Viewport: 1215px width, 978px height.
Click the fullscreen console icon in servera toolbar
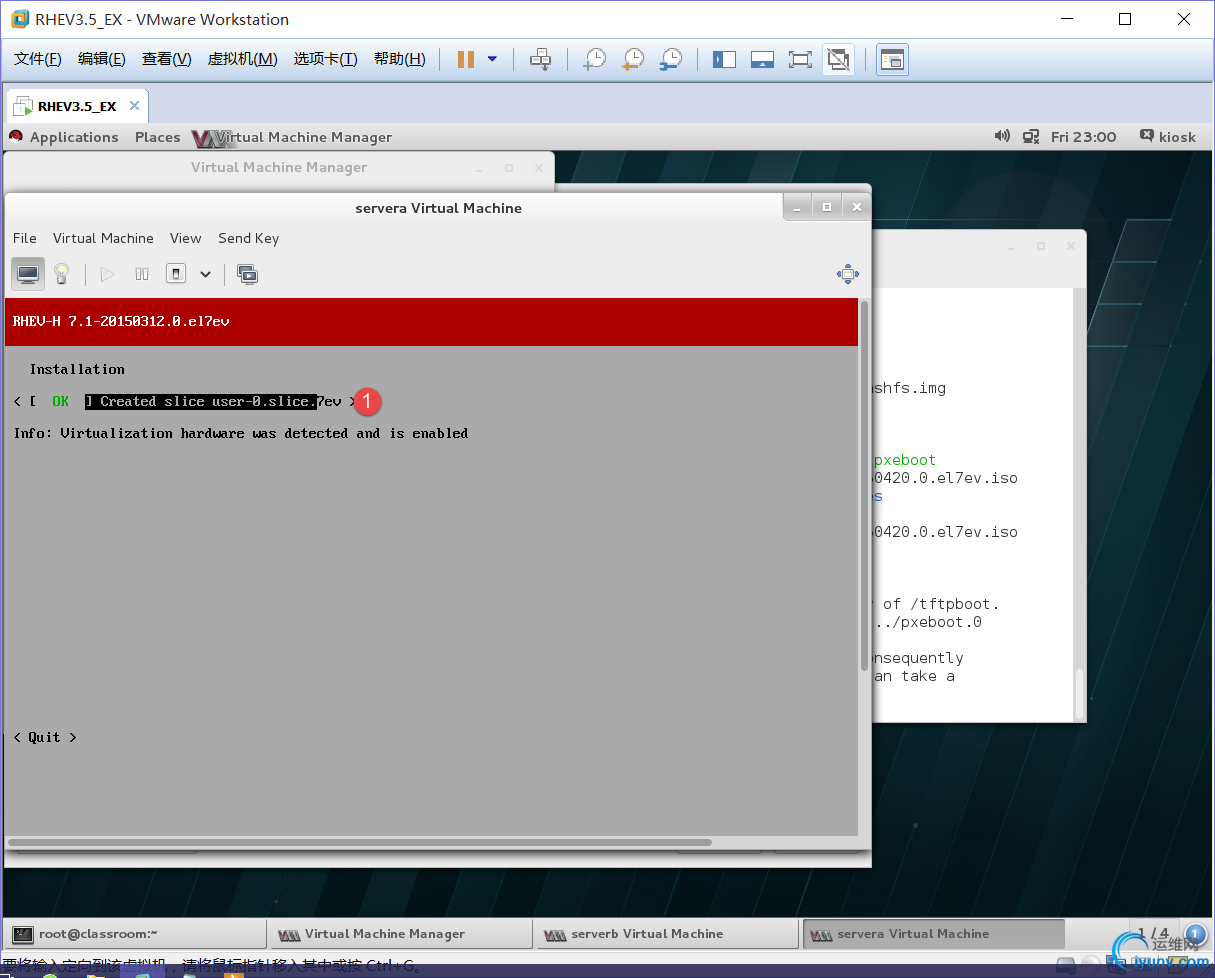coord(847,273)
